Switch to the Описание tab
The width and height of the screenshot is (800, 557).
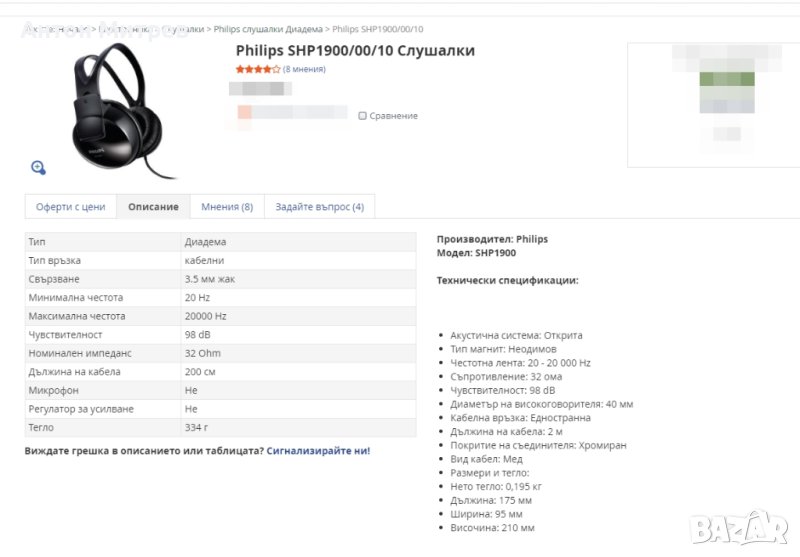(x=153, y=207)
